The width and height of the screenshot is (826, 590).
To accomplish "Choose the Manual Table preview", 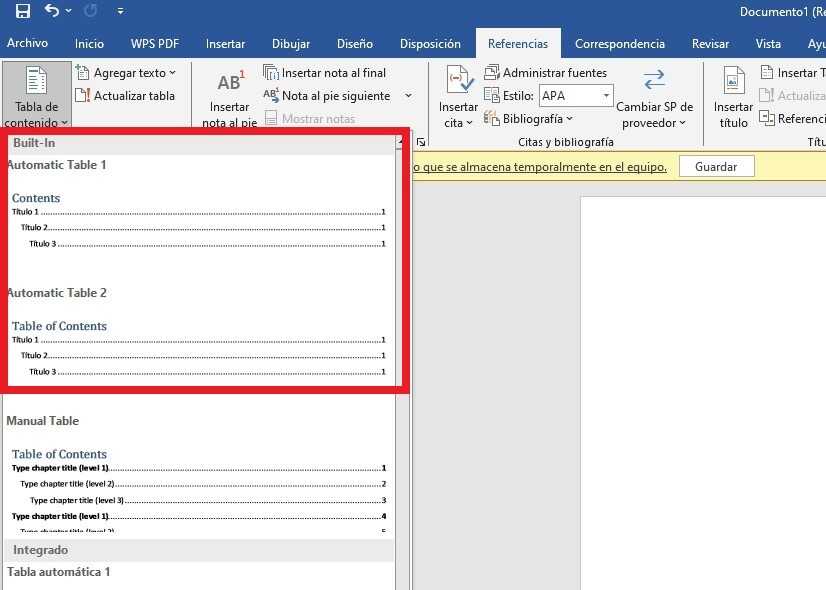I will (198, 475).
